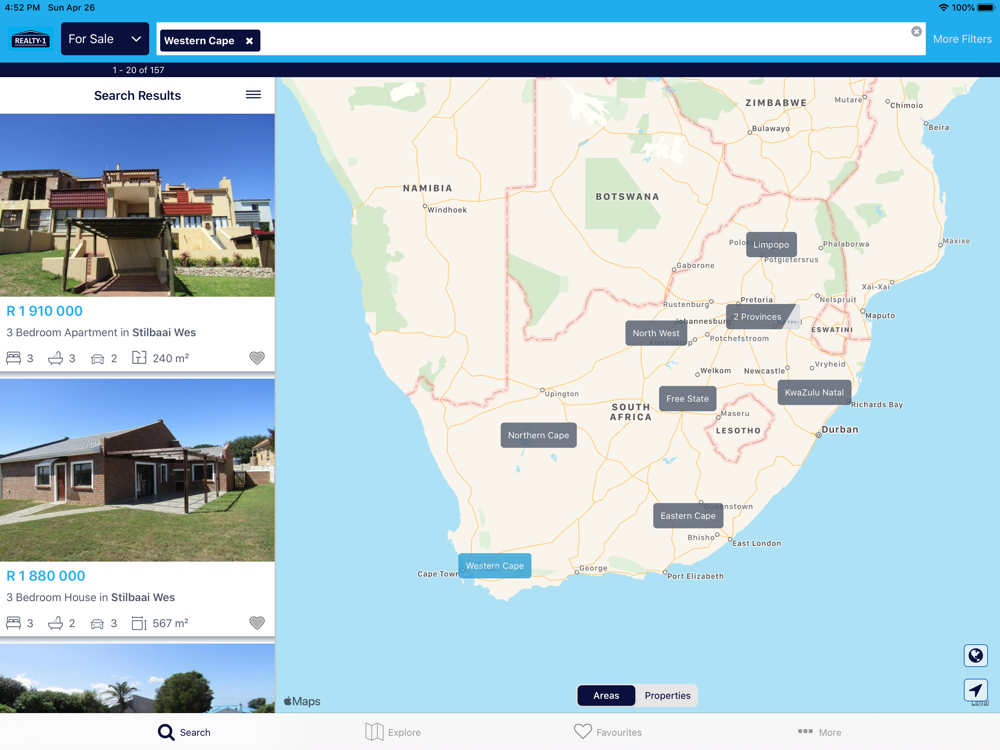This screenshot has width=1000, height=750.
Task: Open the Explore tab
Action: click(393, 732)
